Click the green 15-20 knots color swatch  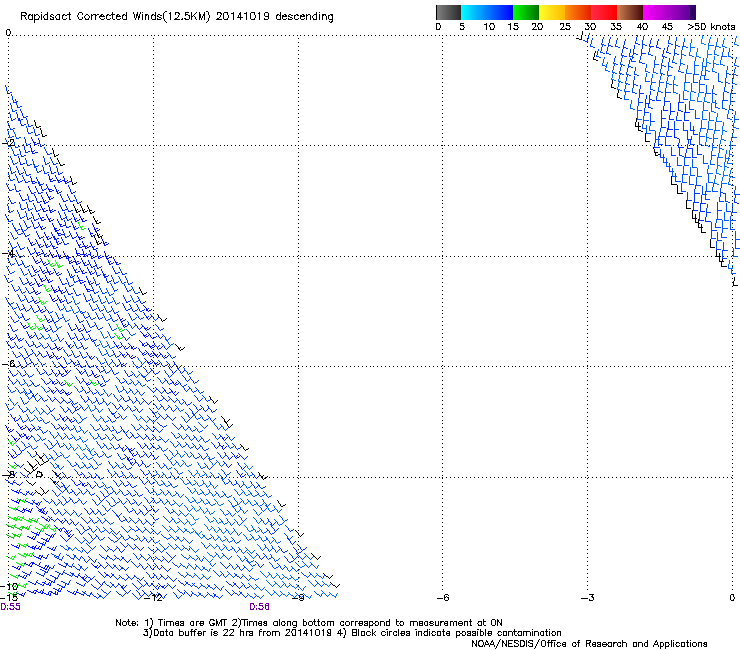pyautogui.click(x=525, y=12)
